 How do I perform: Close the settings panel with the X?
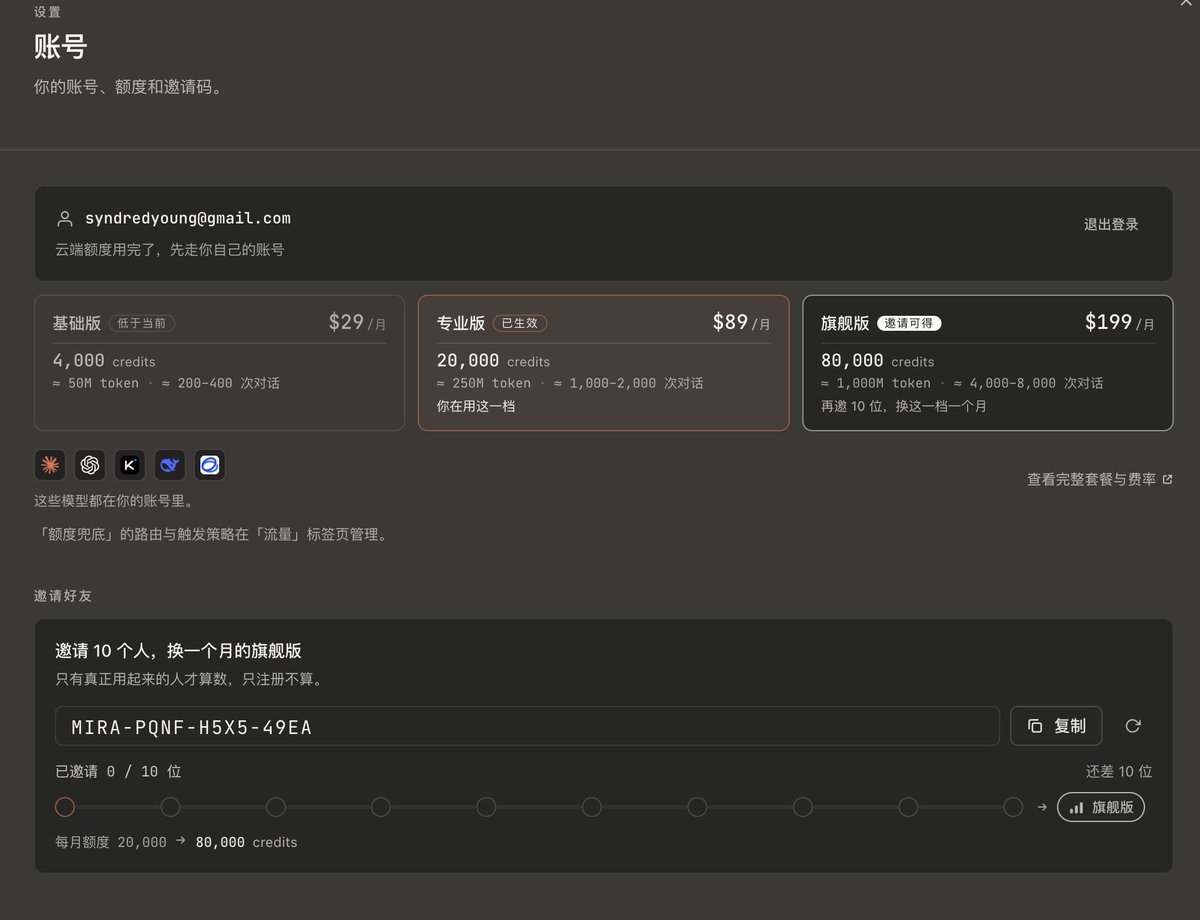(x=1187, y=4)
